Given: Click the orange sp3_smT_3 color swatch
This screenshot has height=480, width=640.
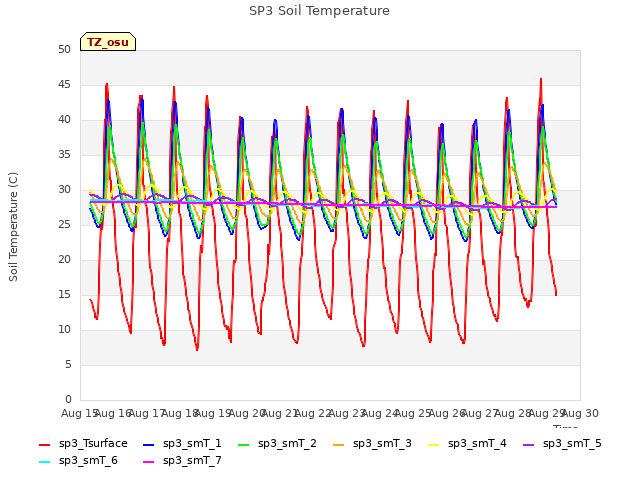Looking at the screenshot, I should [339, 444].
